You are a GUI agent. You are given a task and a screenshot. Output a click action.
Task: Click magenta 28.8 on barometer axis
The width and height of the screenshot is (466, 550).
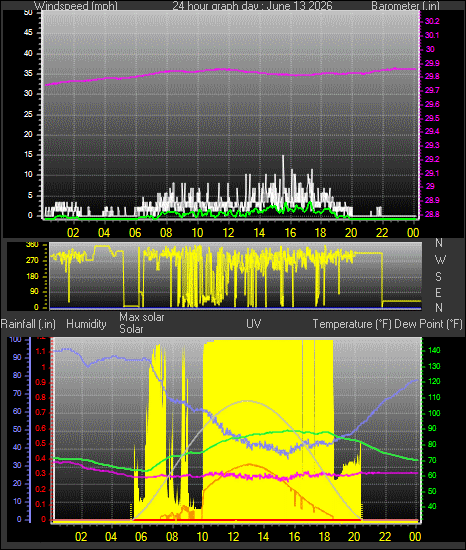[432, 214]
